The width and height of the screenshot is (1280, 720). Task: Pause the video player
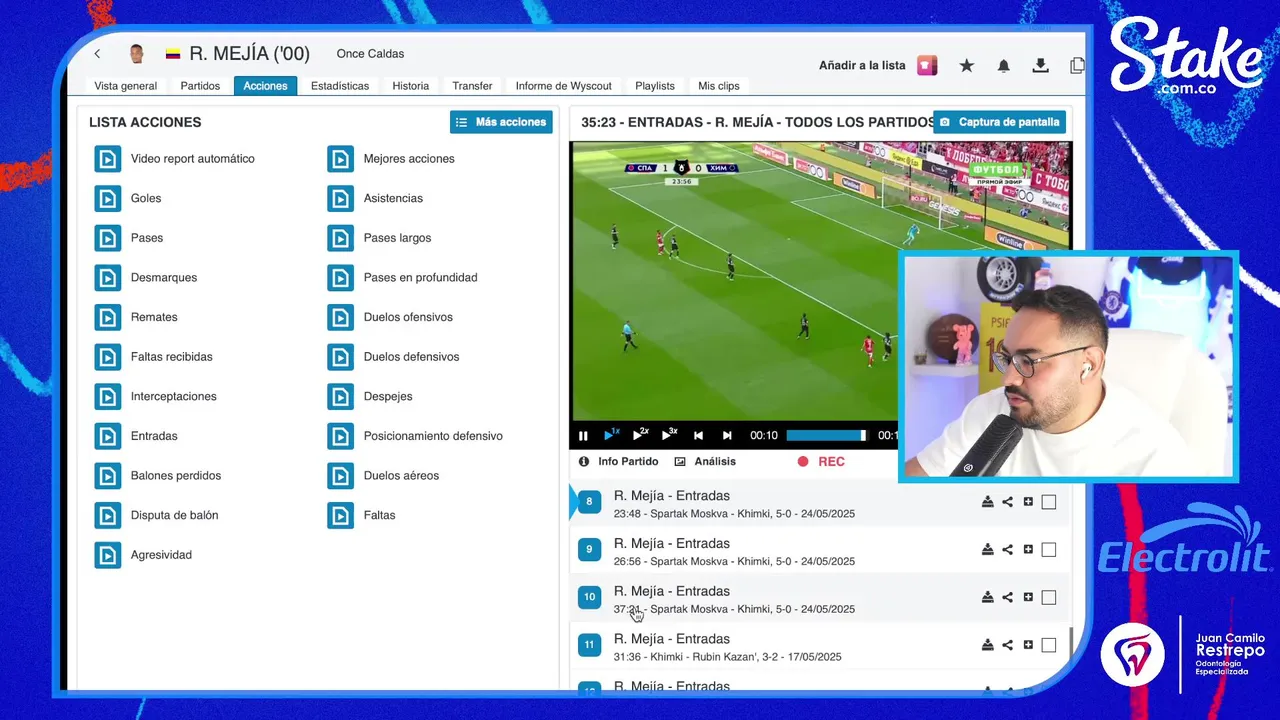pos(583,435)
